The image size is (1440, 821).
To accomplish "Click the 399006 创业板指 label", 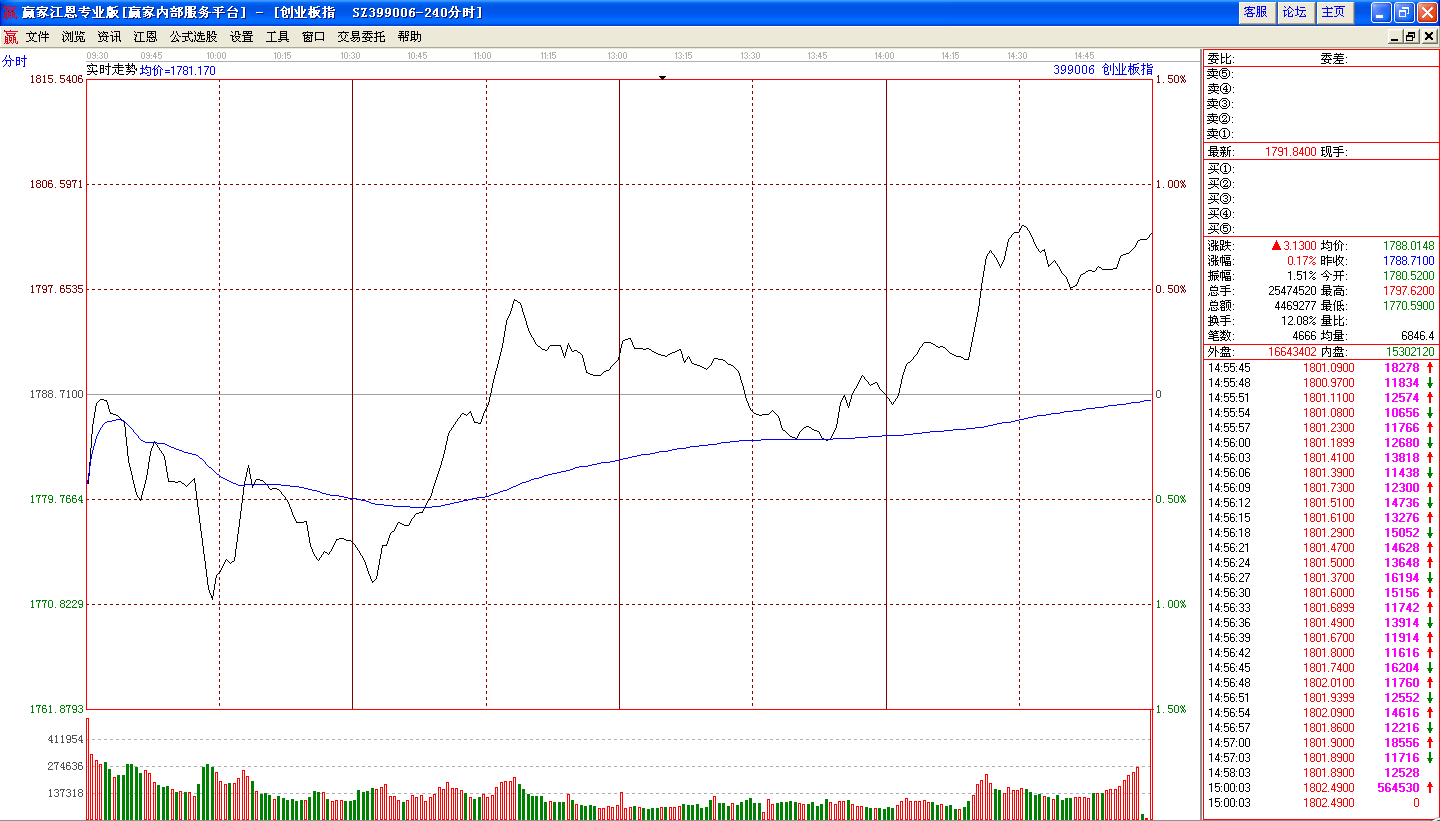I will [x=1102, y=70].
